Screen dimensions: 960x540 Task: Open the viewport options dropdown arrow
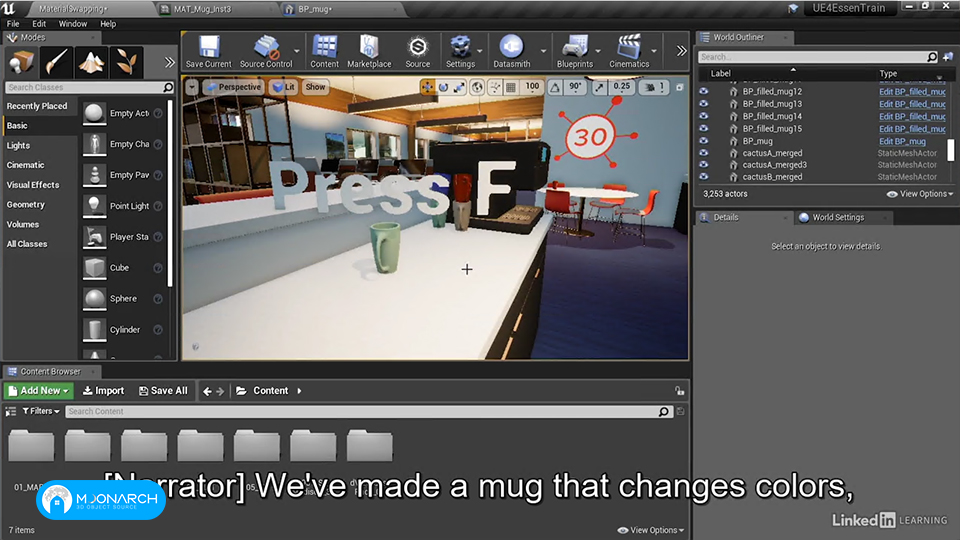coord(192,87)
